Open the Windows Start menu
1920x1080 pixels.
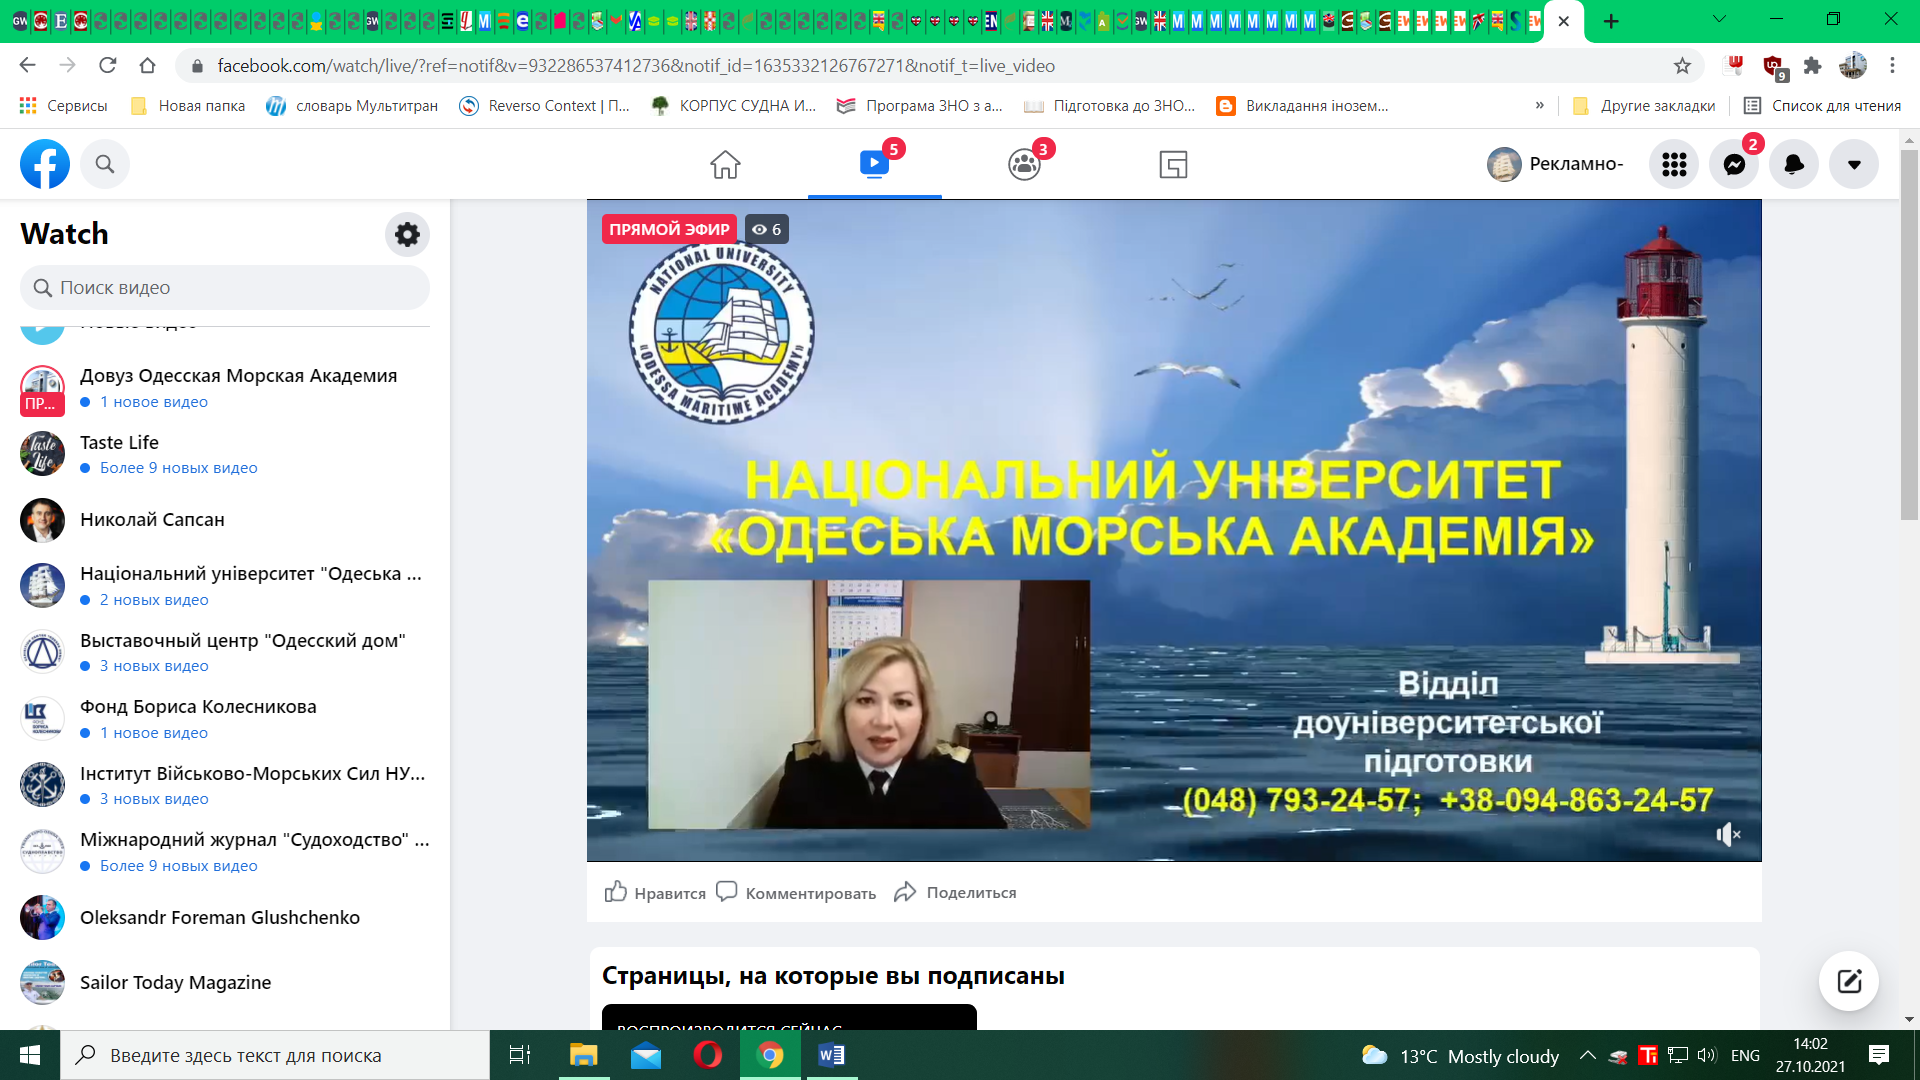[30, 1055]
